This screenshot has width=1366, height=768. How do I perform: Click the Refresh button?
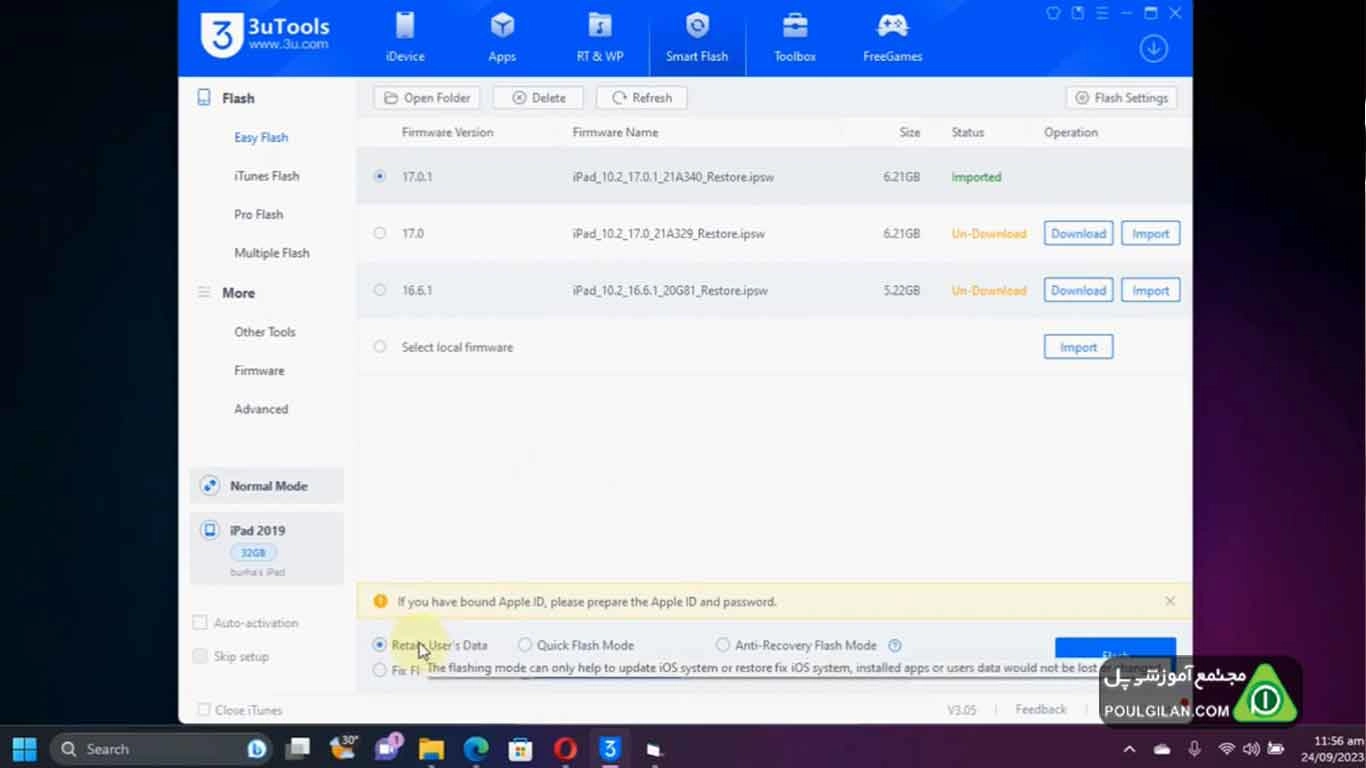(x=642, y=98)
